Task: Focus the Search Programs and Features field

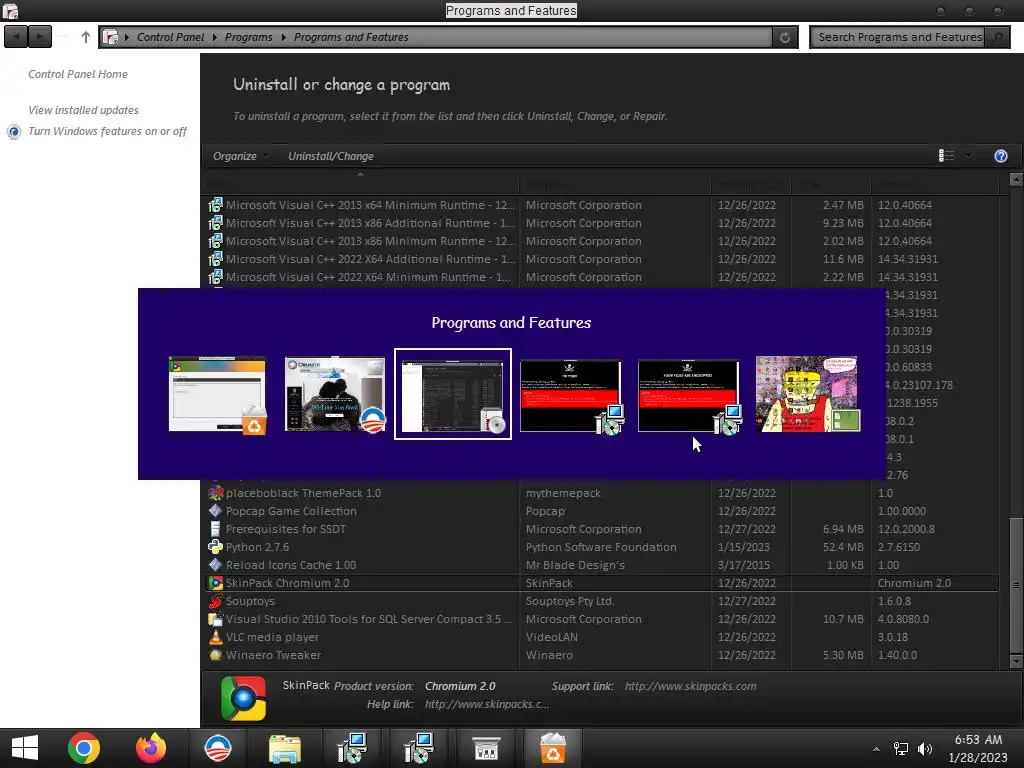Action: [900, 37]
